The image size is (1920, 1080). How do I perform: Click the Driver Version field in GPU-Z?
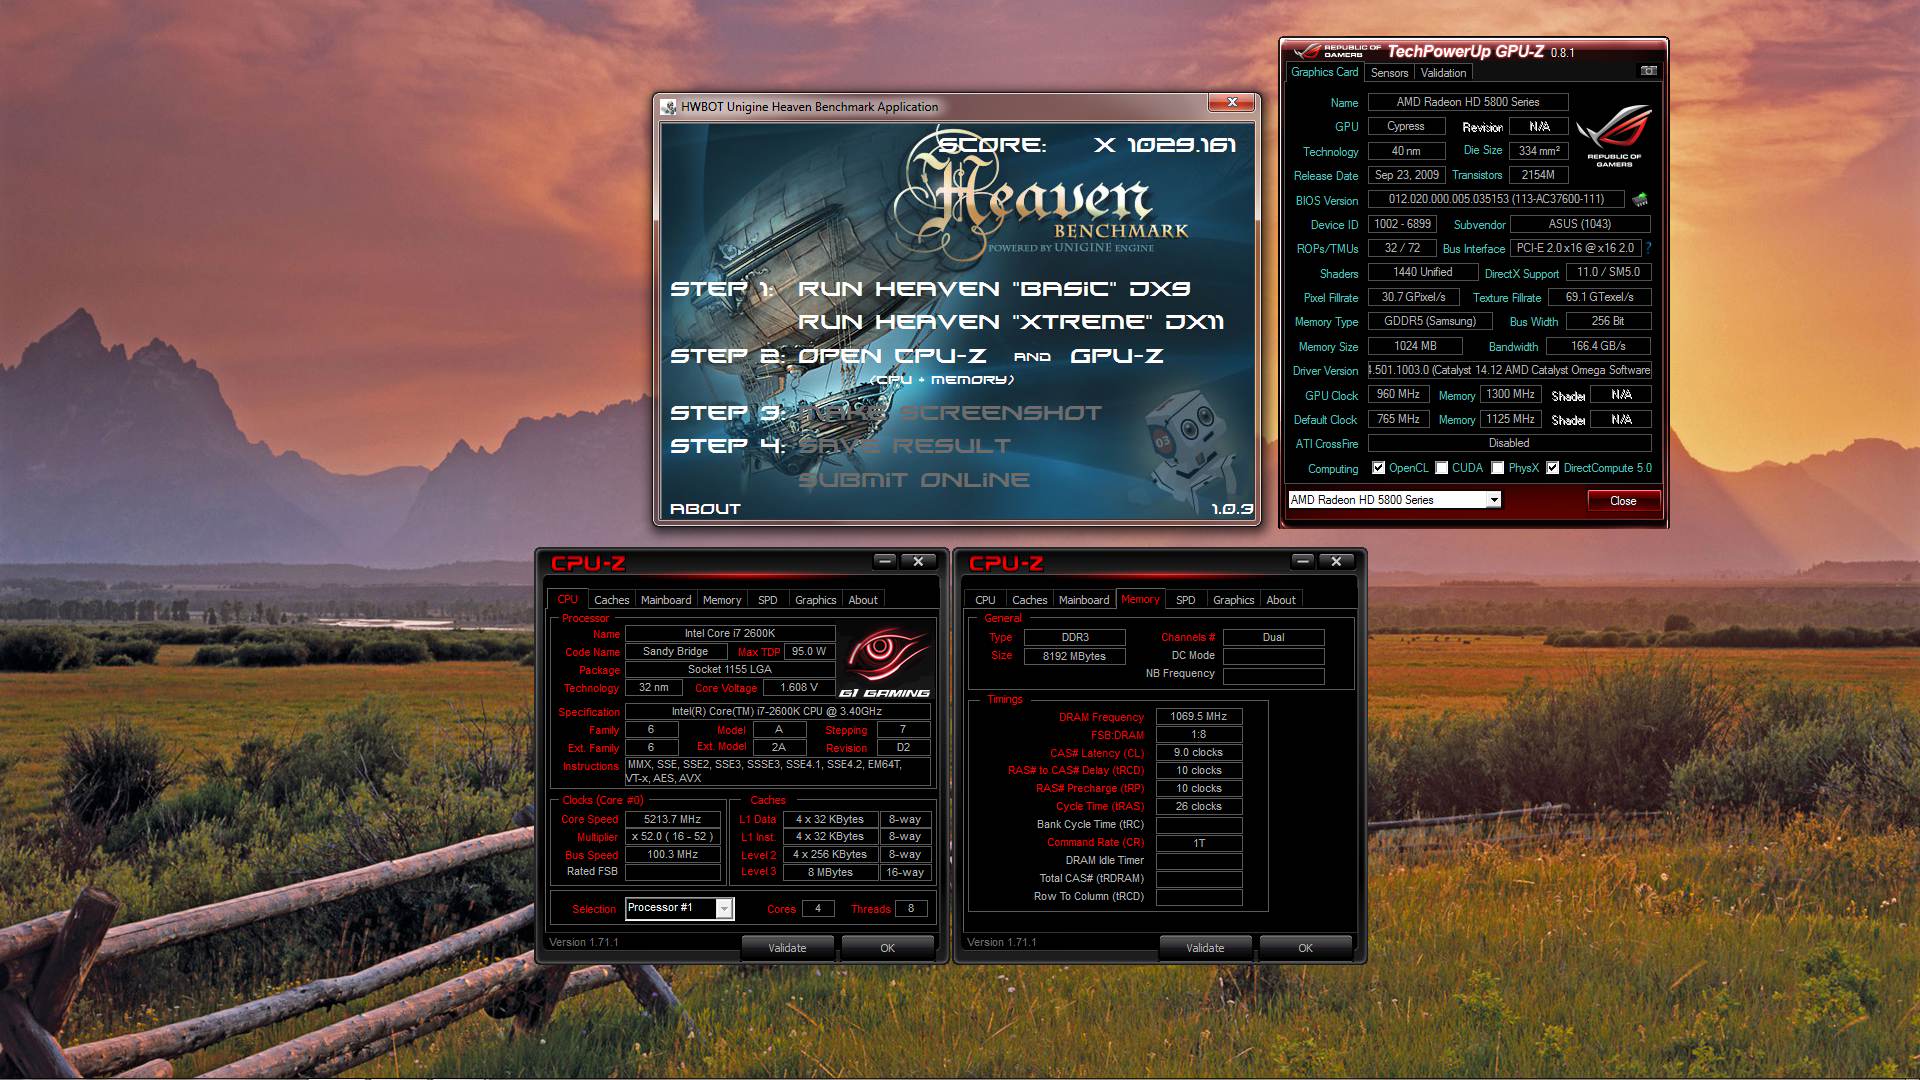[x=1510, y=370]
